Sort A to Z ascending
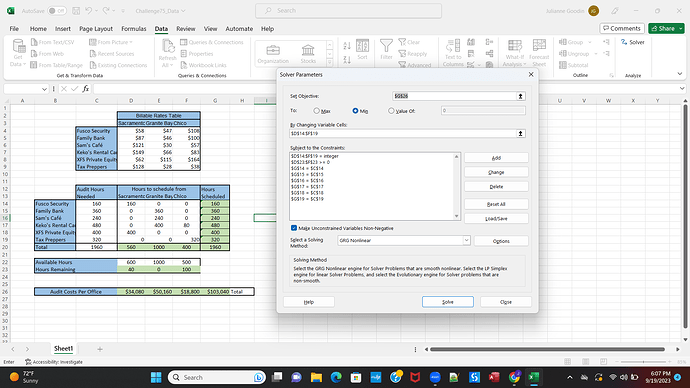Screen dimensions: 690x388 tap(347, 46)
